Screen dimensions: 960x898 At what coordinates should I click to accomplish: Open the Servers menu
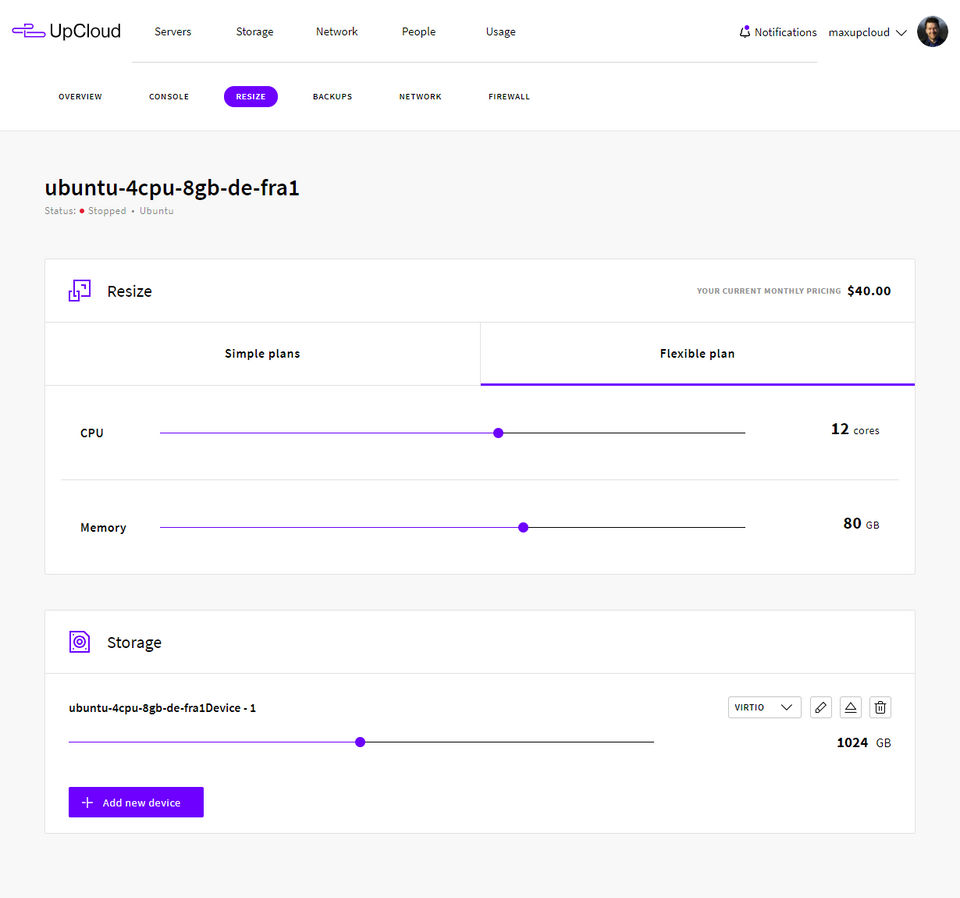(173, 31)
